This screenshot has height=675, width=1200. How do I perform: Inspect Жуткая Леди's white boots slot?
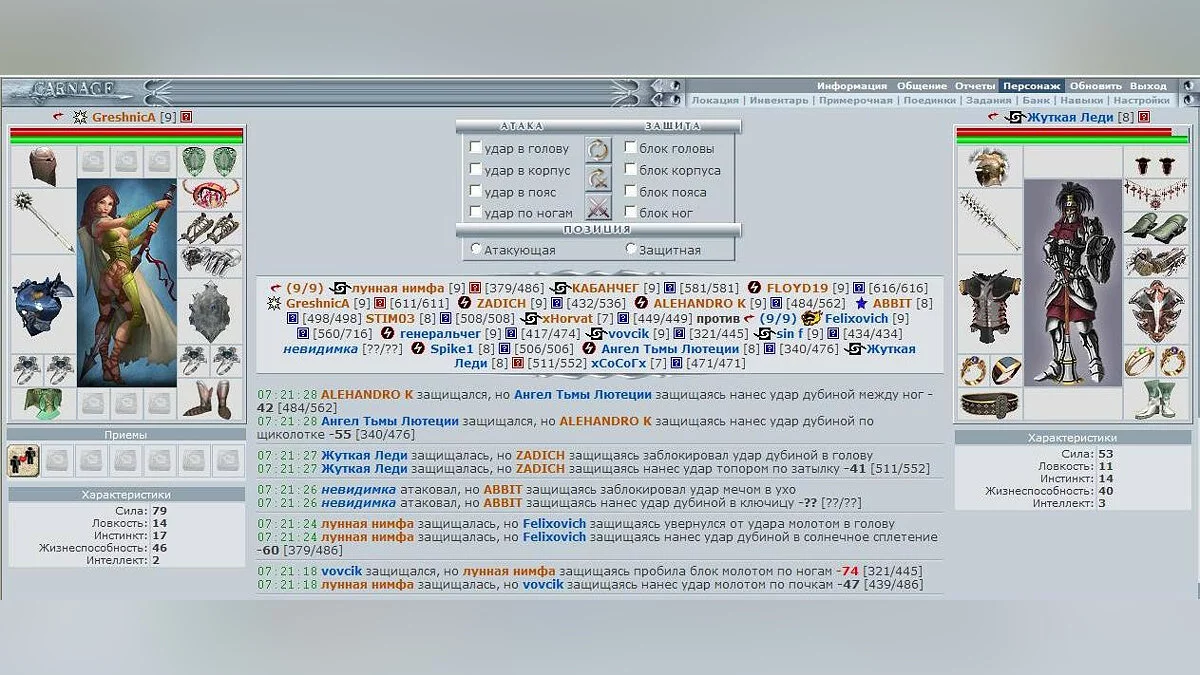(x=1156, y=400)
